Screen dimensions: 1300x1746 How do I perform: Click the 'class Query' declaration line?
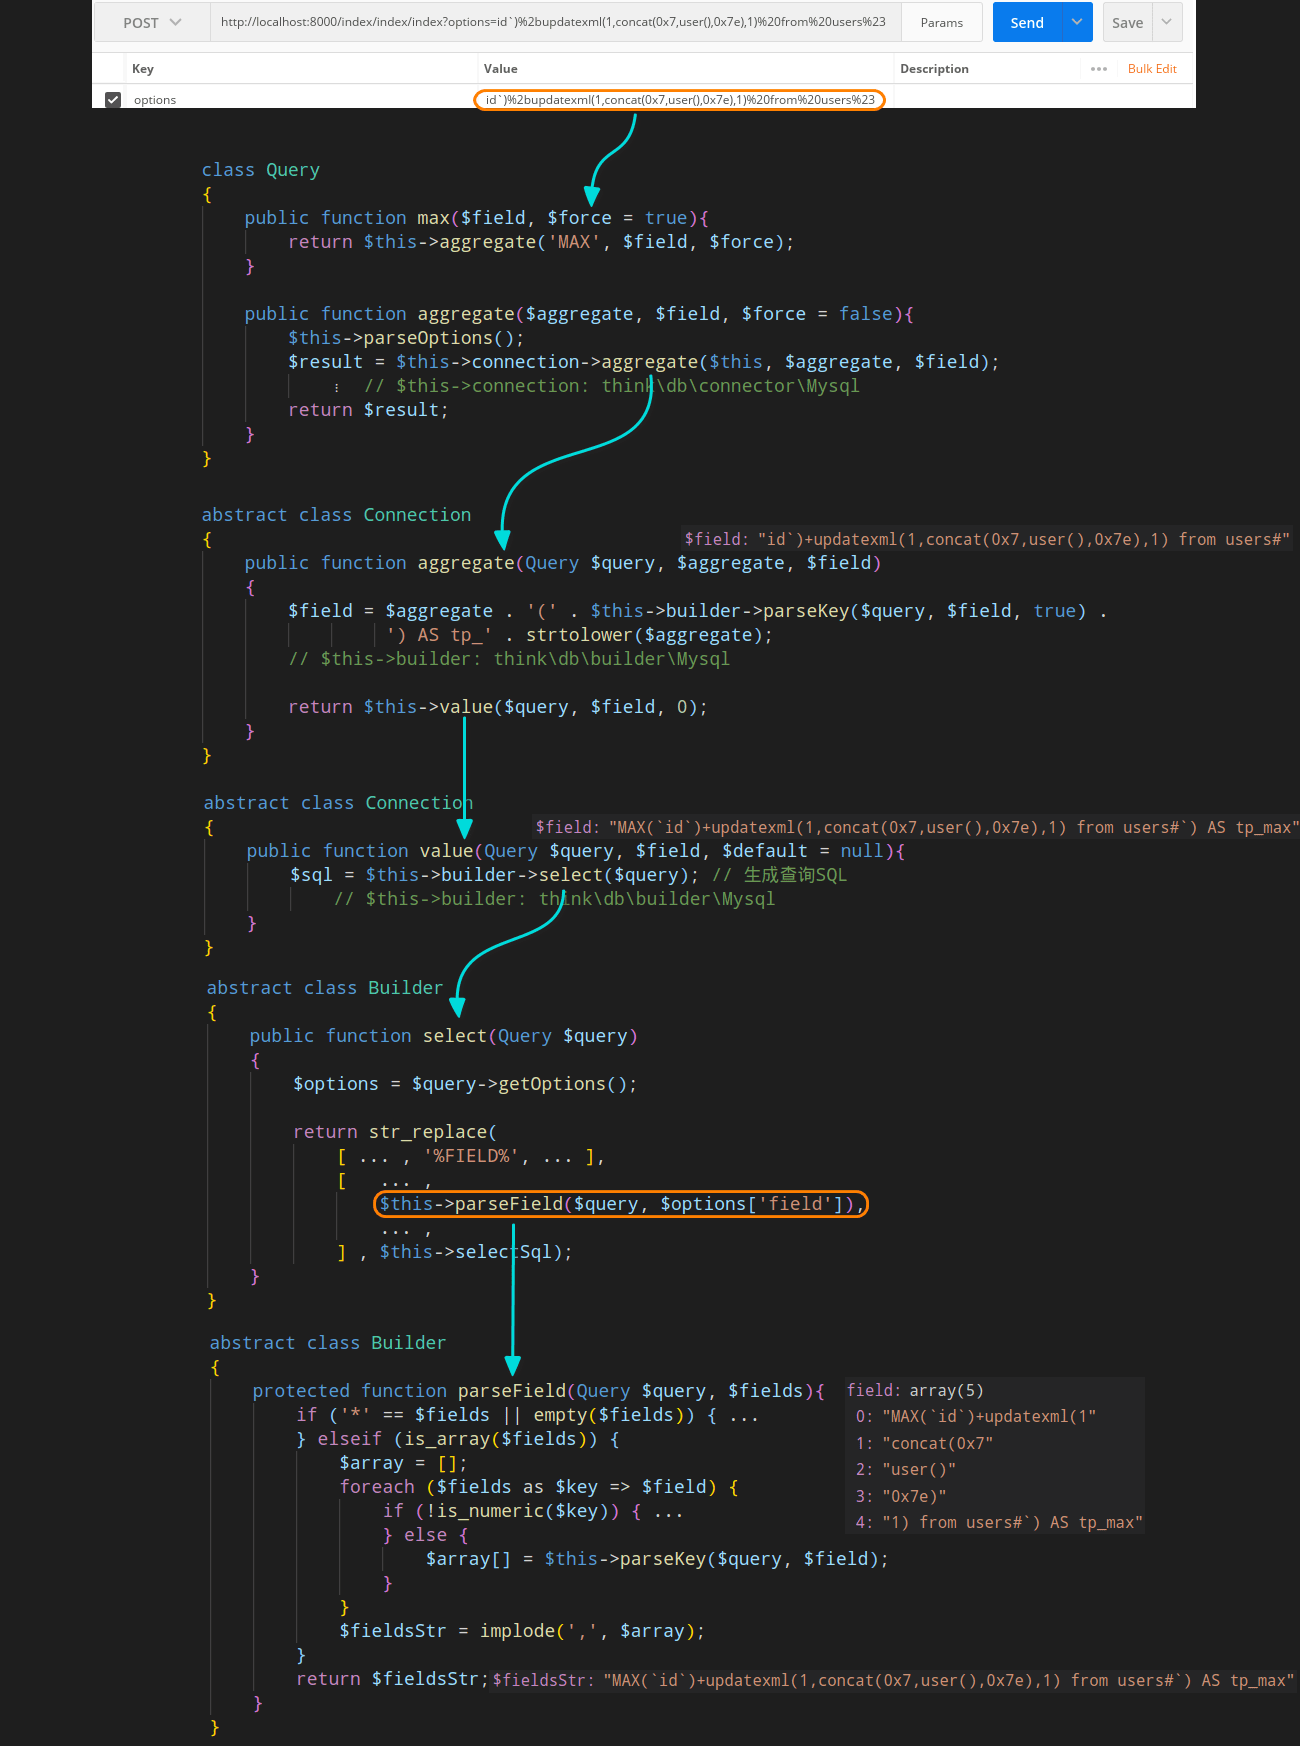pyautogui.click(x=261, y=170)
